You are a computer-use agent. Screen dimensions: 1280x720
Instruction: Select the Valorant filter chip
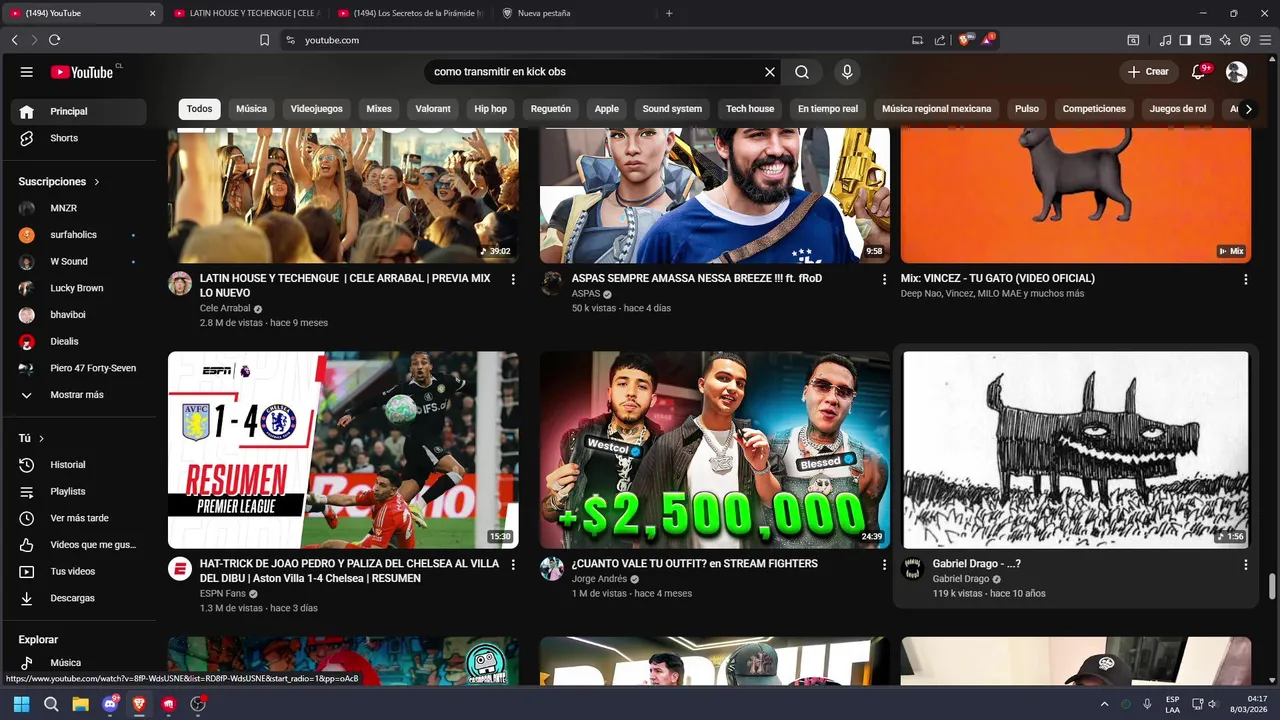pos(433,109)
